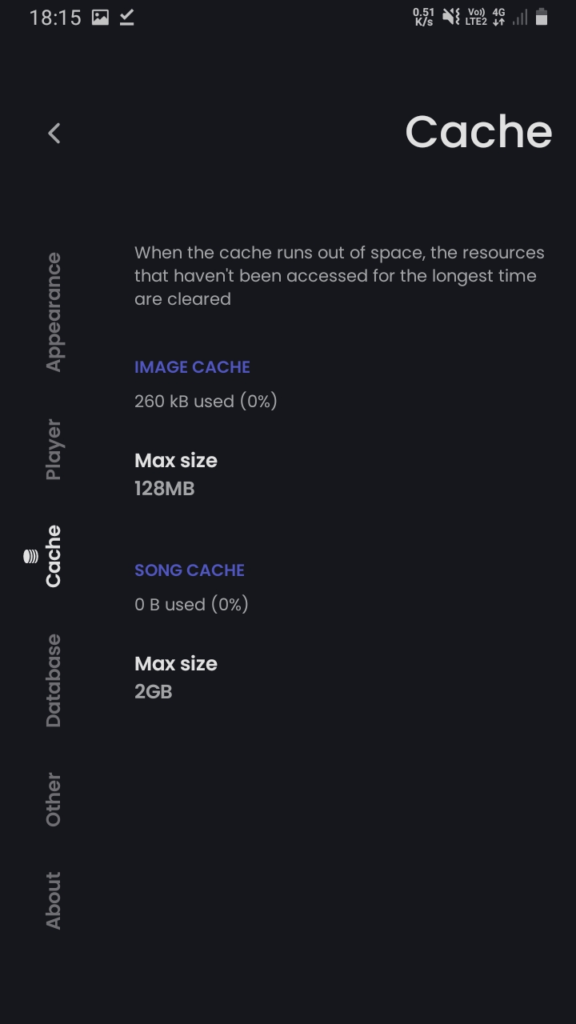
Task: Switch to the Appearance settings tab
Action: 54,312
